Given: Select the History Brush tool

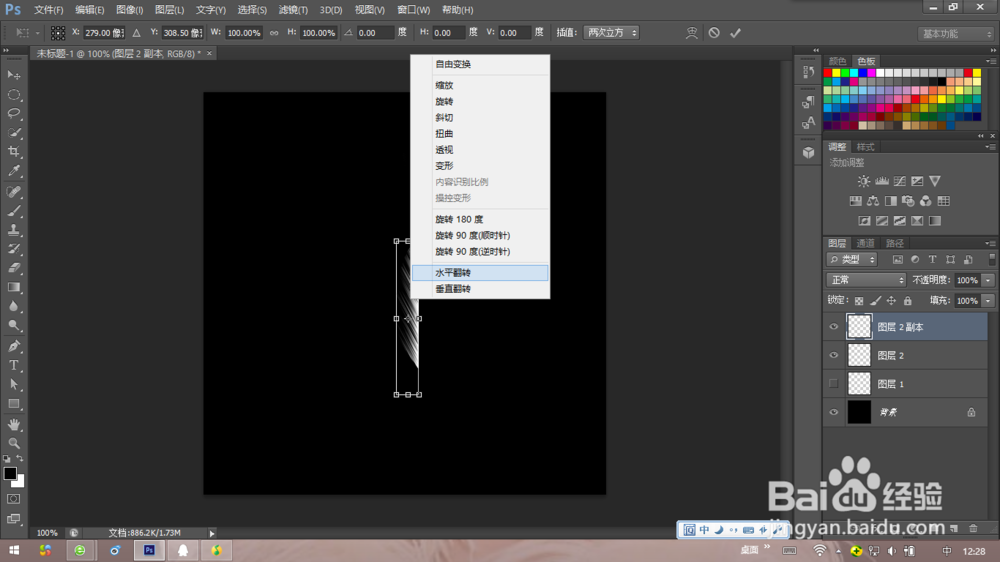Looking at the screenshot, I should pos(13,249).
